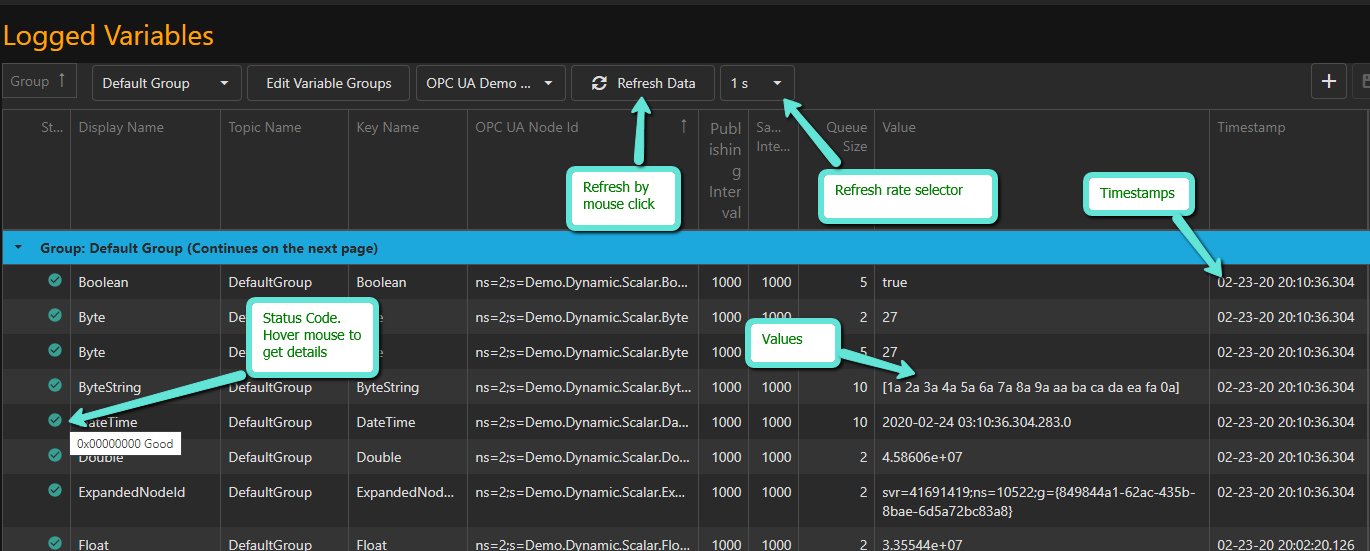Collapse the Default Group row expander
The width and height of the screenshot is (1370, 551).
point(17,248)
